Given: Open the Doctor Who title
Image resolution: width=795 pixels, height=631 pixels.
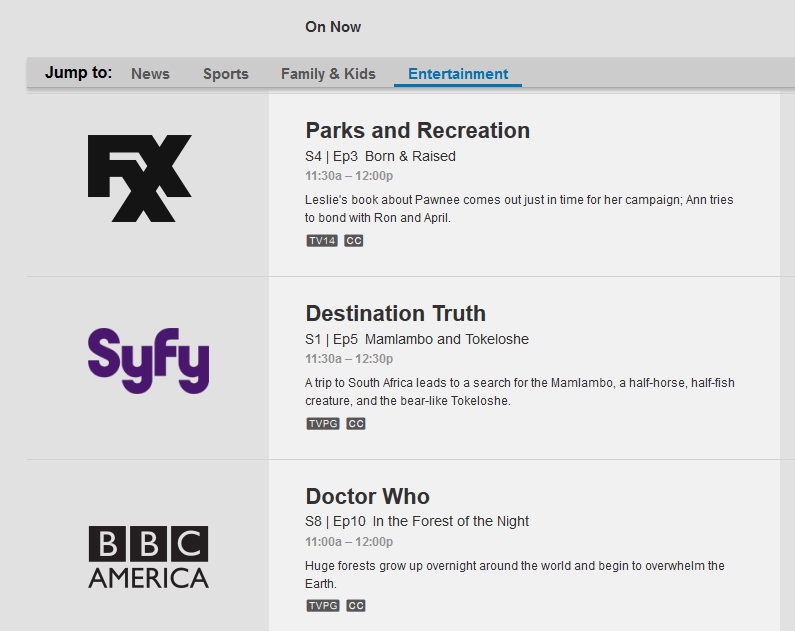Looking at the screenshot, I should point(368,496).
